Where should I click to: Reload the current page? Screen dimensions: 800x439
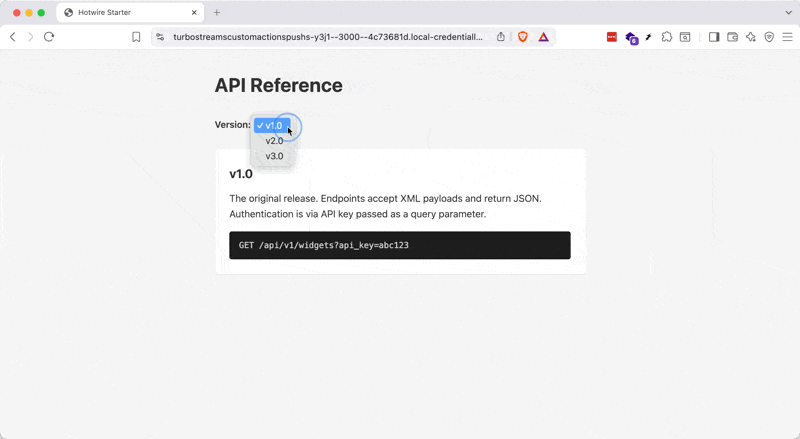49,37
